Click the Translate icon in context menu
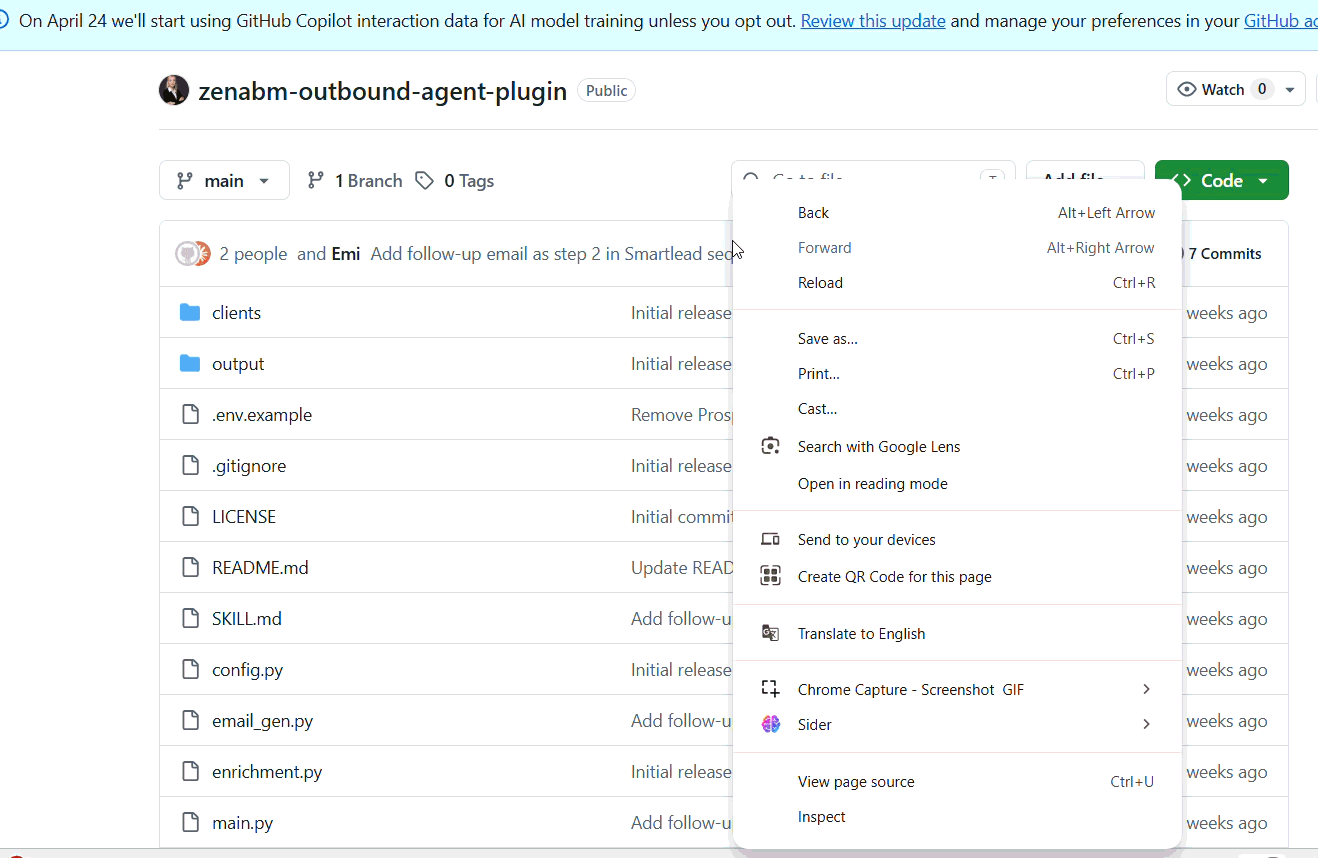The height and width of the screenshot is (858, 1318). click(770, 633)
